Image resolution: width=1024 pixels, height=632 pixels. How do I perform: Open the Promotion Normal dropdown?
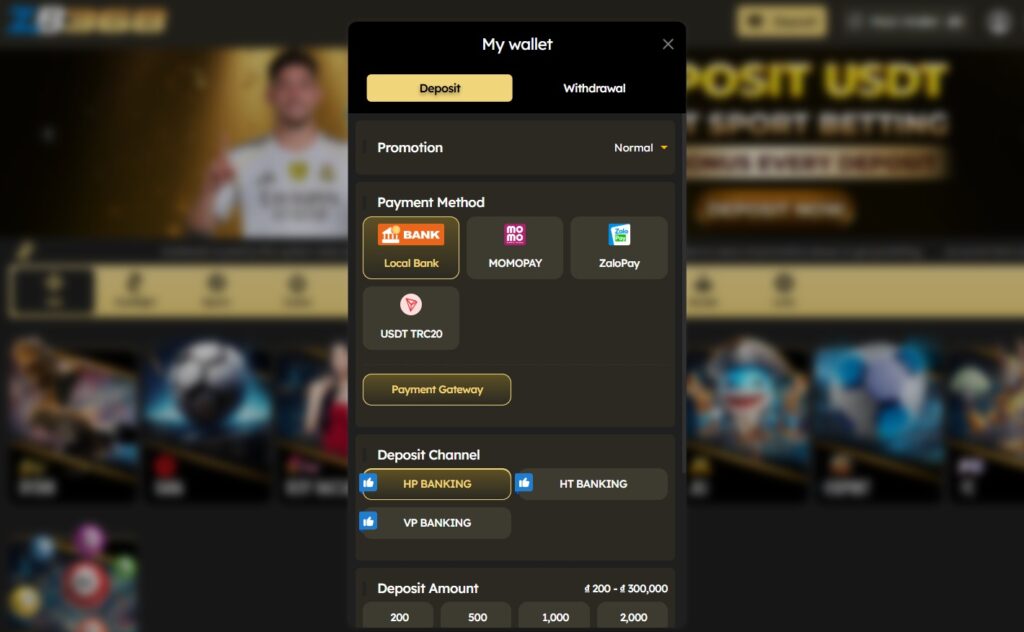pyautogui.click(x=640, y=148)
